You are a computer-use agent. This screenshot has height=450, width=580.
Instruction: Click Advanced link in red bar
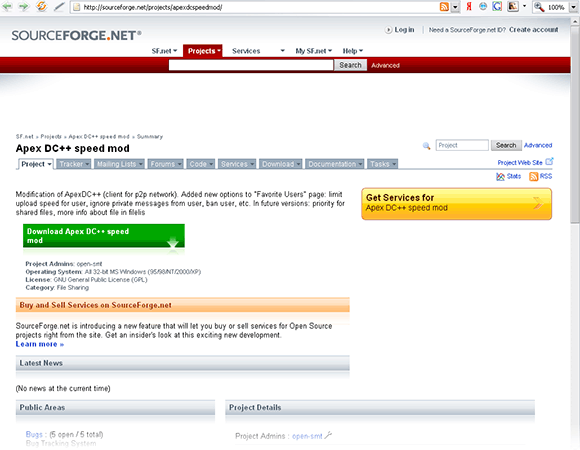(385, 65)
